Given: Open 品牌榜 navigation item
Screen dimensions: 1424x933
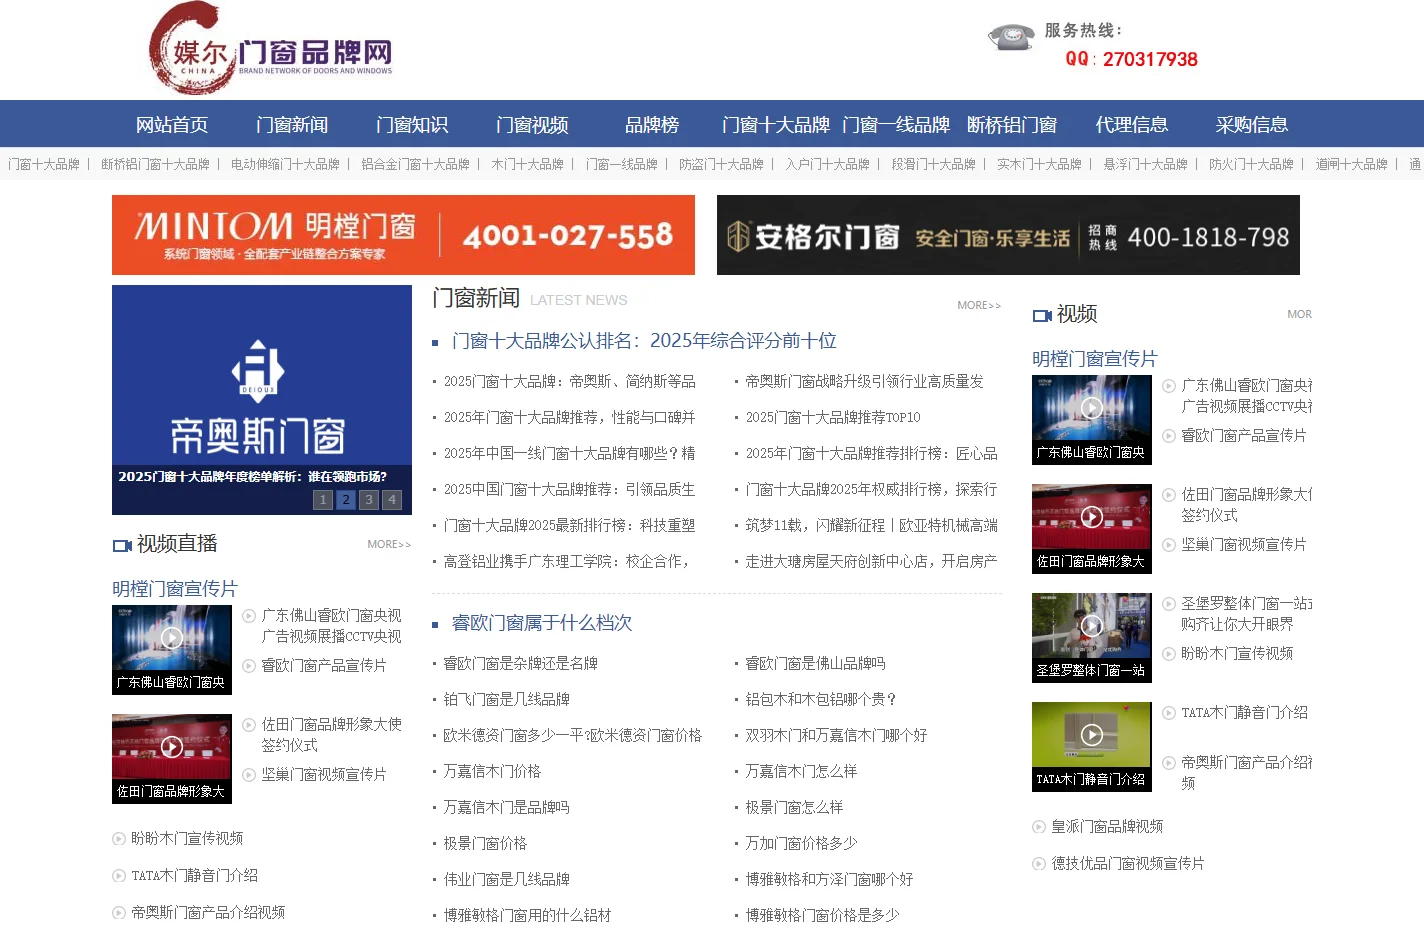Looking at the screenshot, I should (x=652, y=125).
